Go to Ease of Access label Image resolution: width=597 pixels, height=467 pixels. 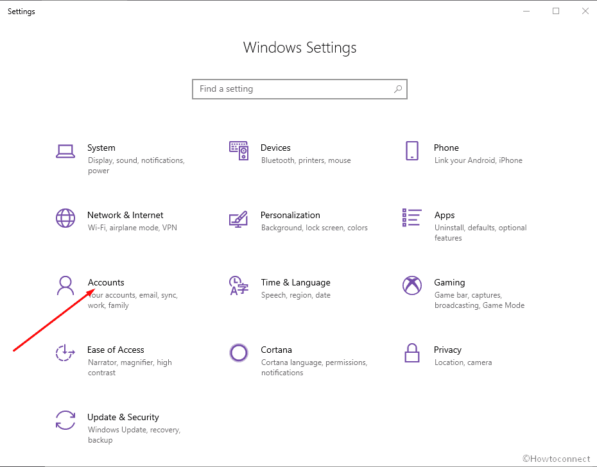(x=116, y=350)
